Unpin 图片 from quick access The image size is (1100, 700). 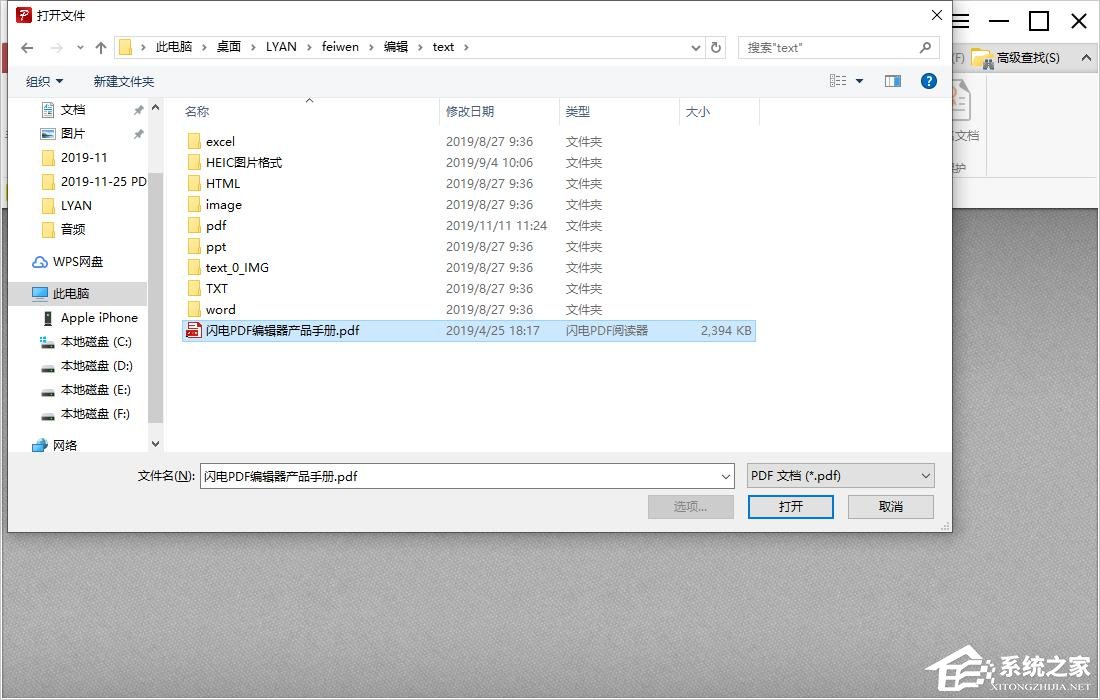[x=137, y=133]
